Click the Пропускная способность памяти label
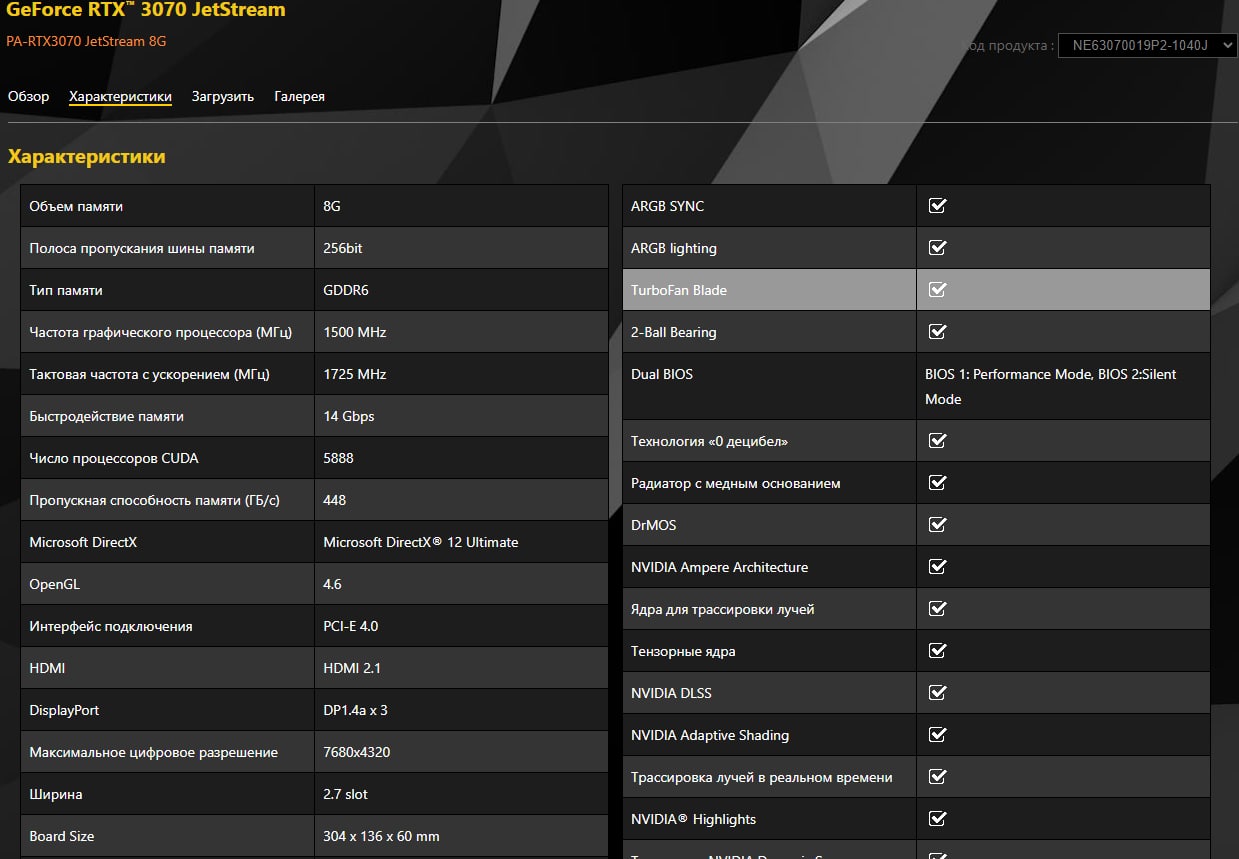 [155, 500]
